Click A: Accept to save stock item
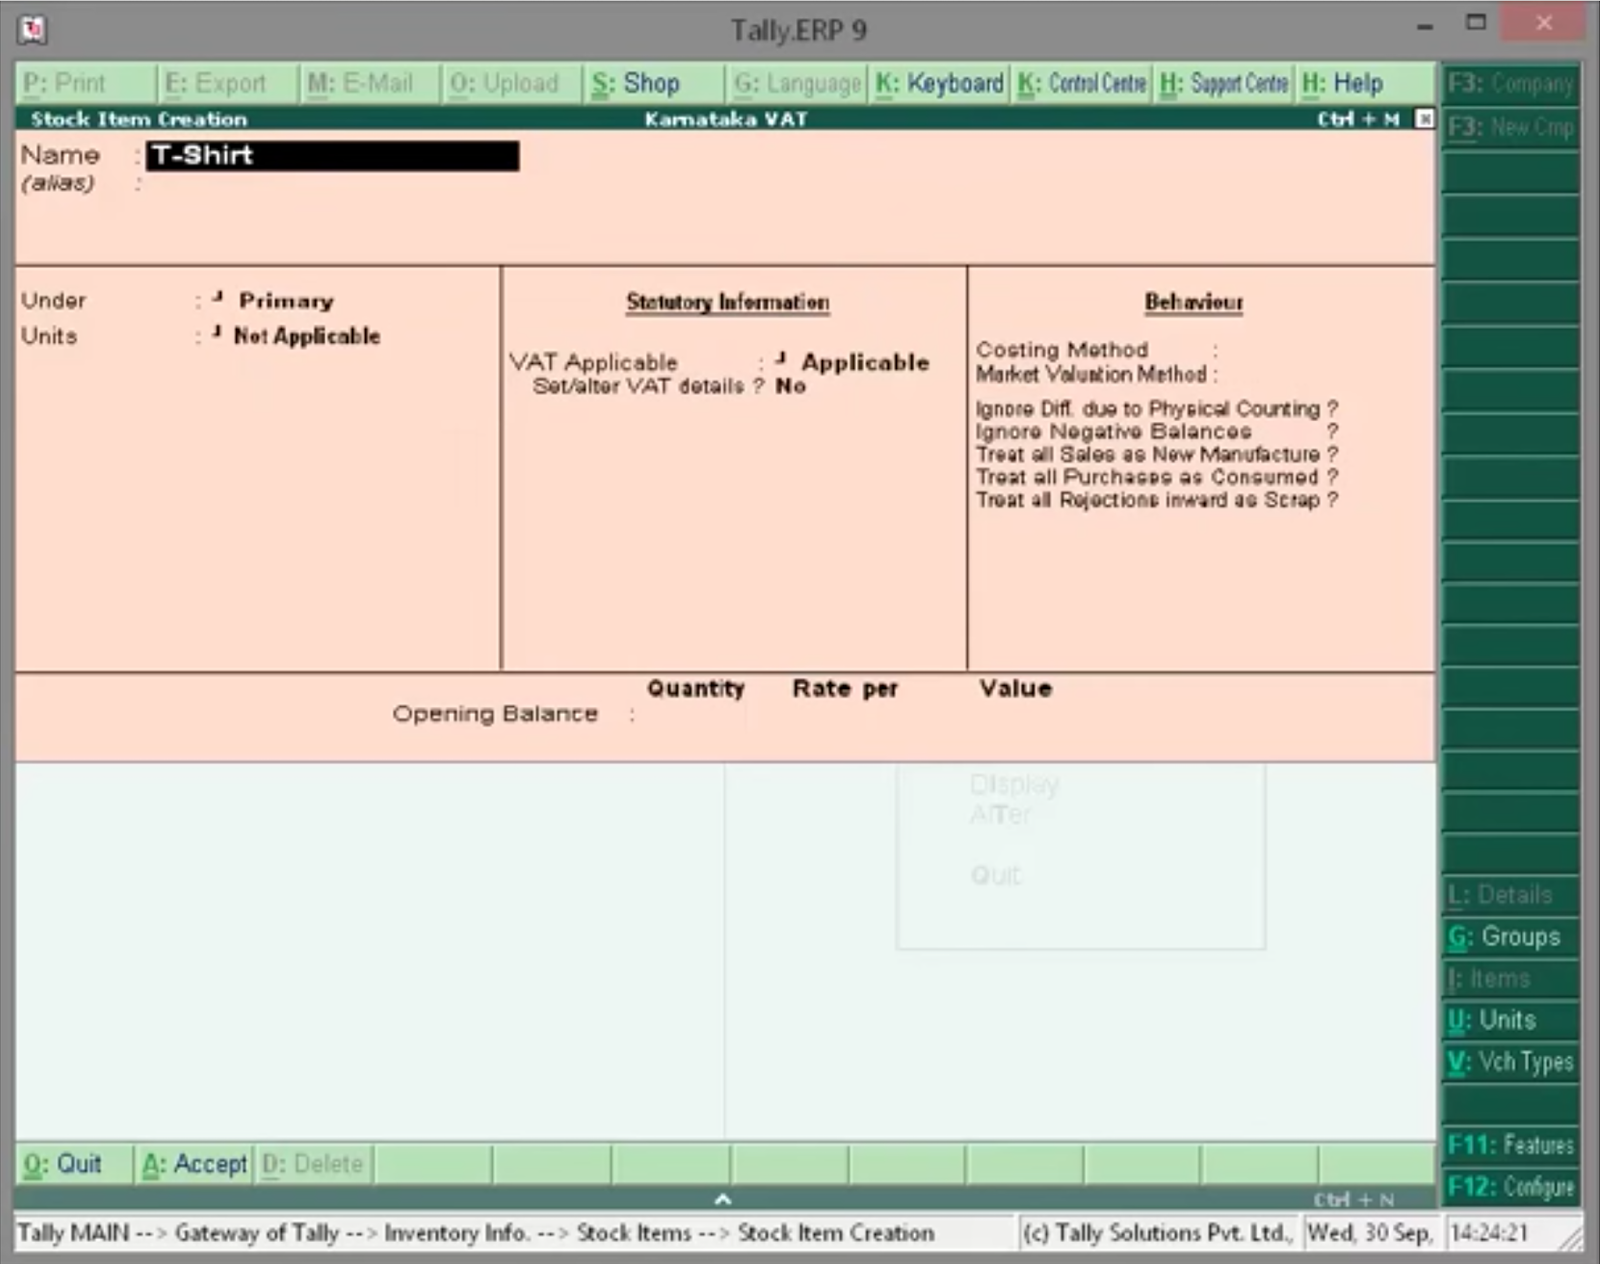The width and height of the screenshot is (1600, 1264). pos(194,1164)
